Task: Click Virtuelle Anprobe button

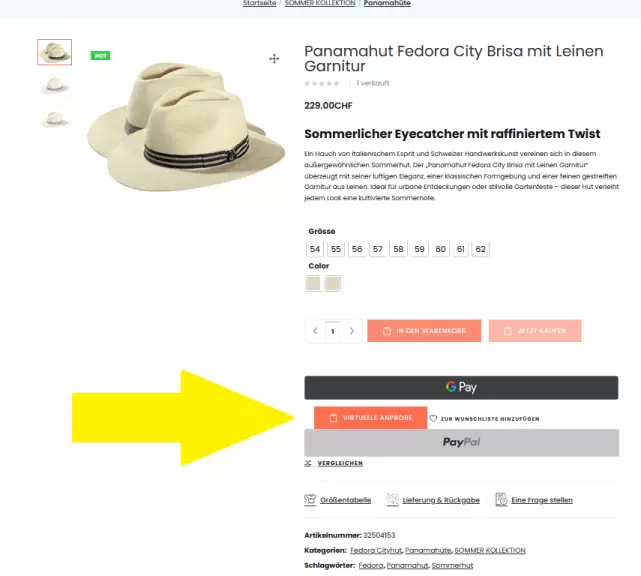Action: click(x=370, y=418)
